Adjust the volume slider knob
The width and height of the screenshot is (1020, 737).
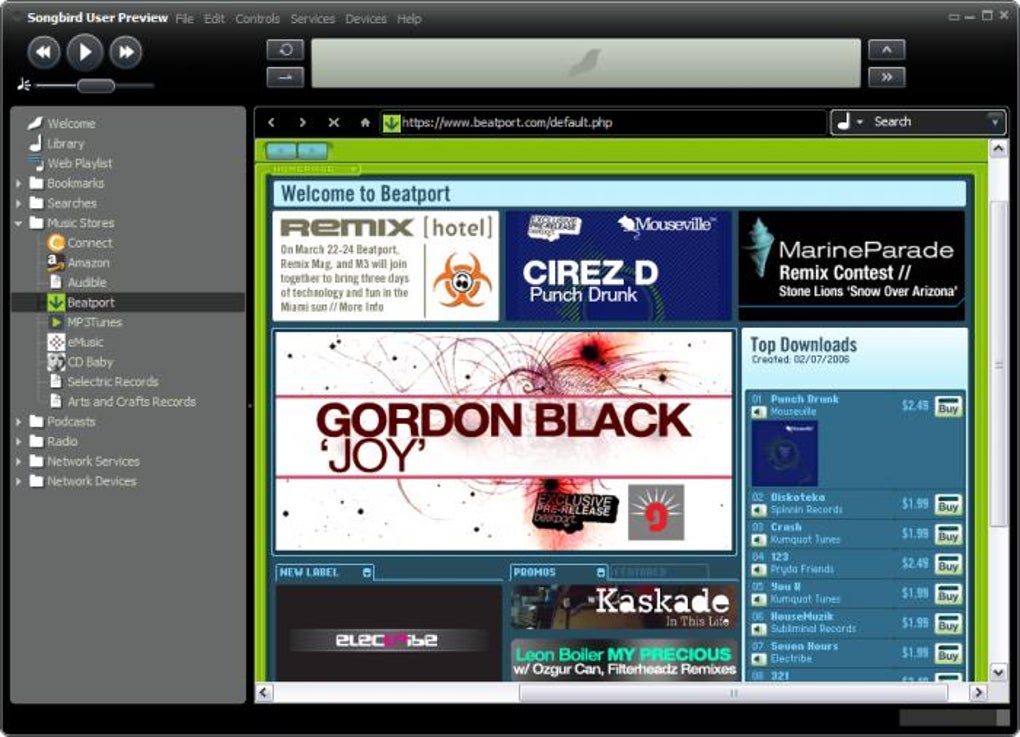click(x=96, y=85)
